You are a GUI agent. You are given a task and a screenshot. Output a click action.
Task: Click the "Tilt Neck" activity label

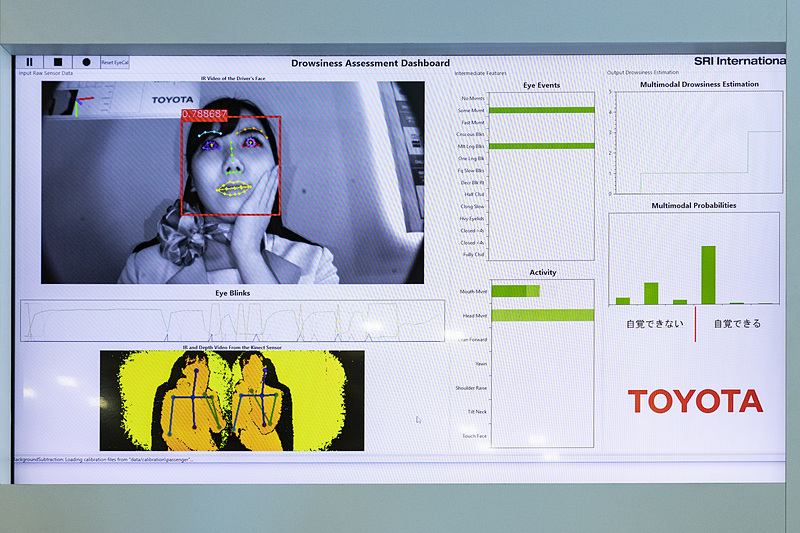(x=478, y=412)
